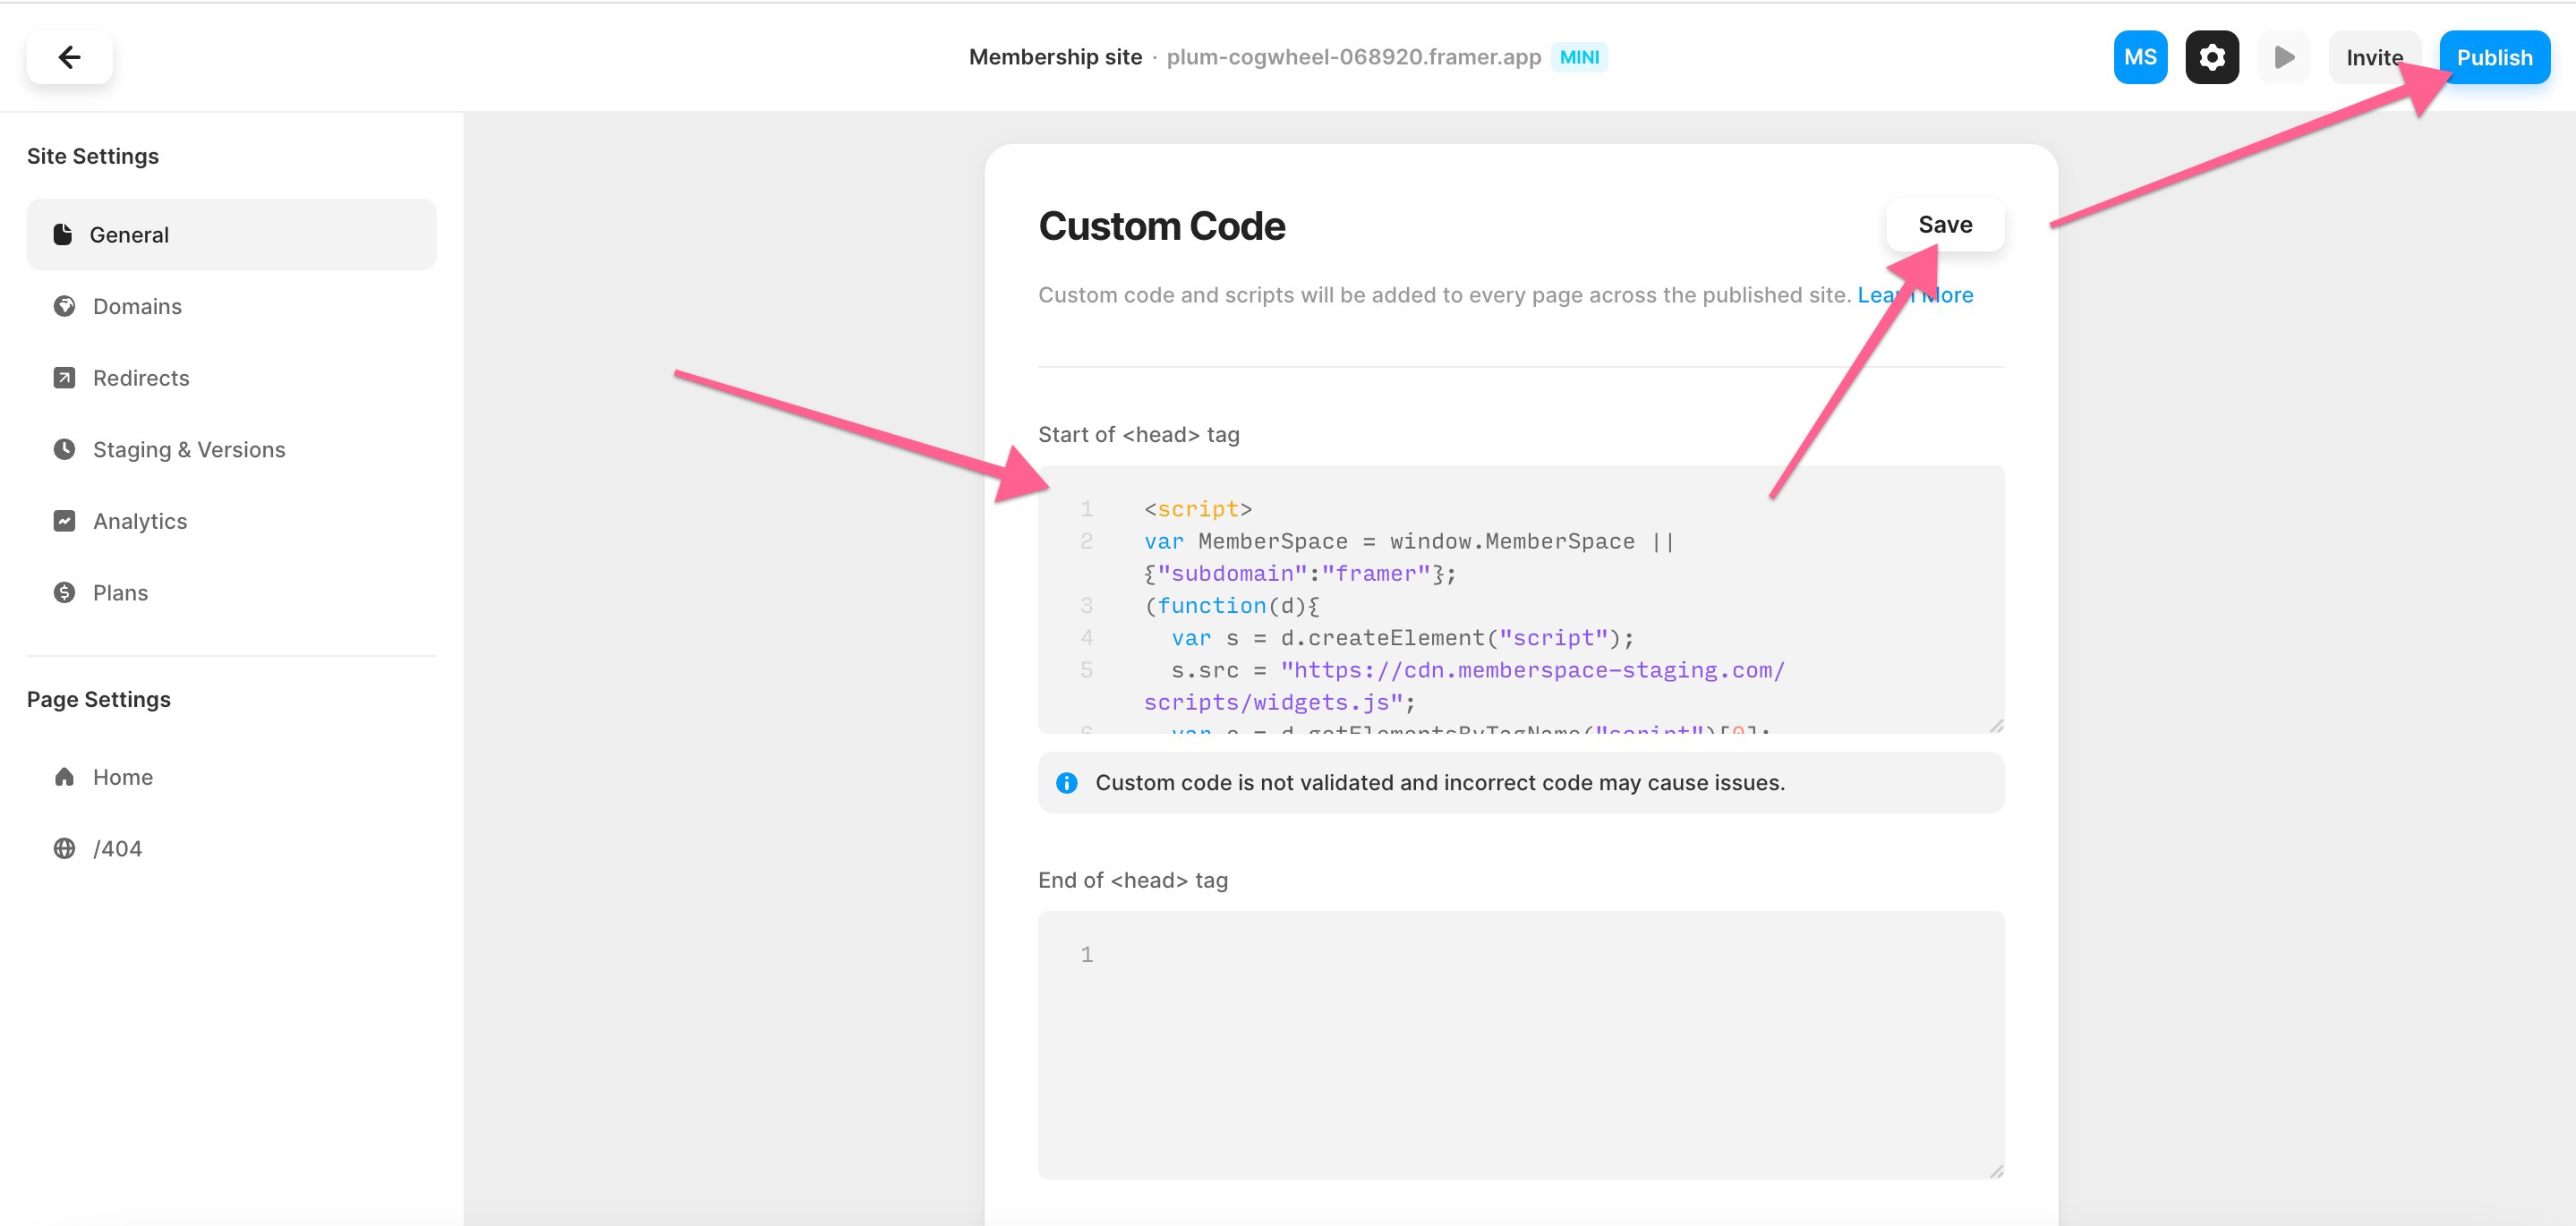The height and width of the screenshot is (1226, 2576).
Task: Open the settings gear in top bar
Action: coord(2211,57)
